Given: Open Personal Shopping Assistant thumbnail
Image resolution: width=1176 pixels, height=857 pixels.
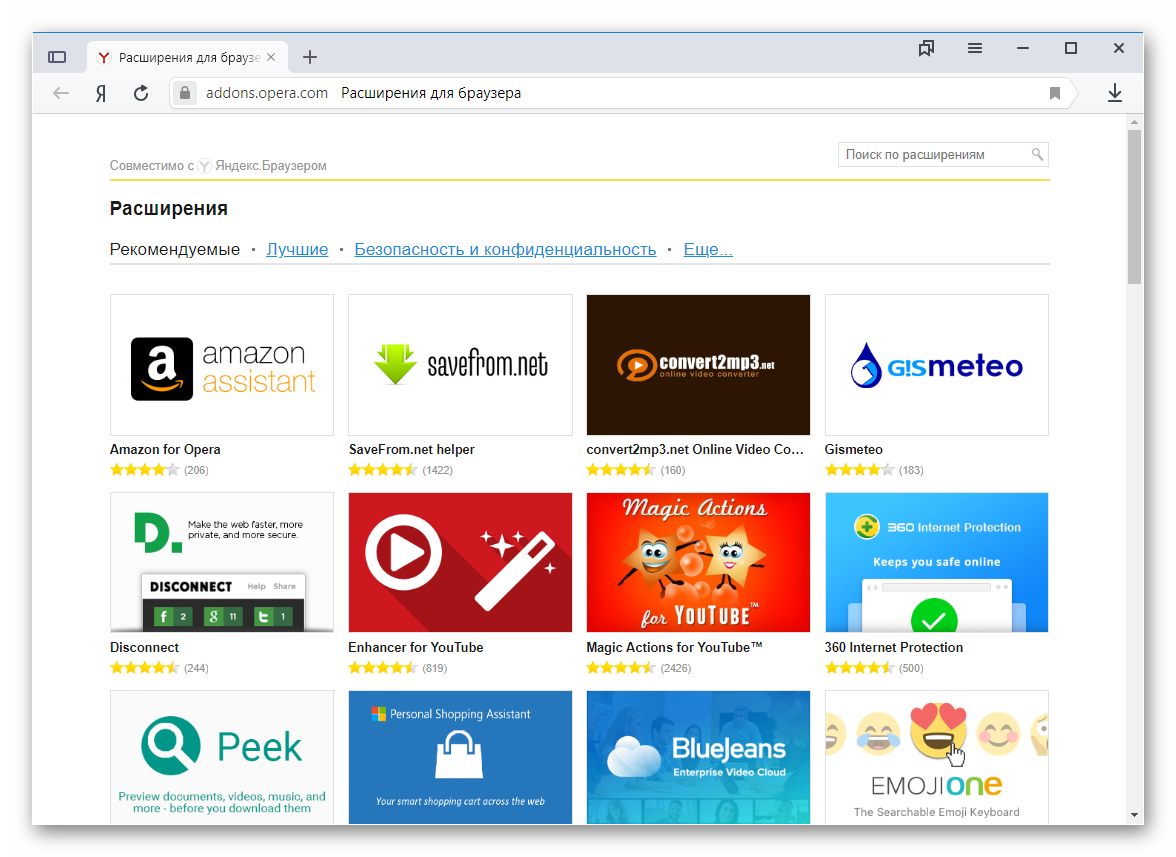Looking at the screenshot, I should (460, 757).
